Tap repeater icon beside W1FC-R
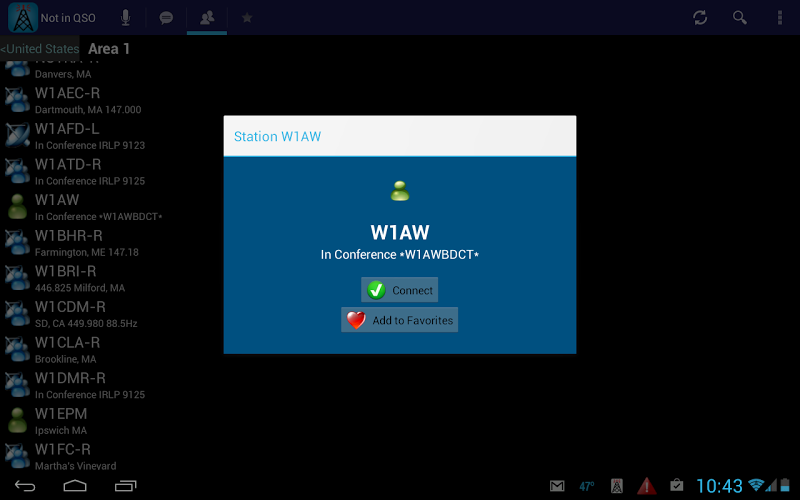 pyautogui.click(x=17, y=456)
